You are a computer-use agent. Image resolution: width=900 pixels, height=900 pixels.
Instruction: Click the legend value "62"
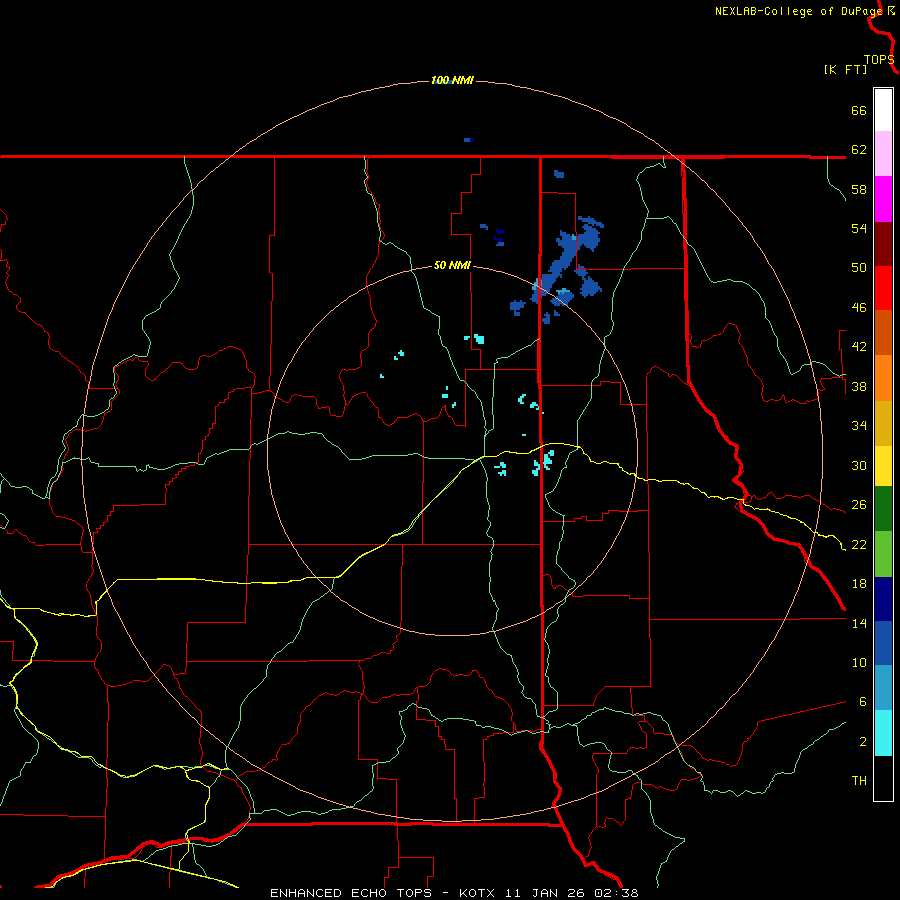(x=859, y=150)
